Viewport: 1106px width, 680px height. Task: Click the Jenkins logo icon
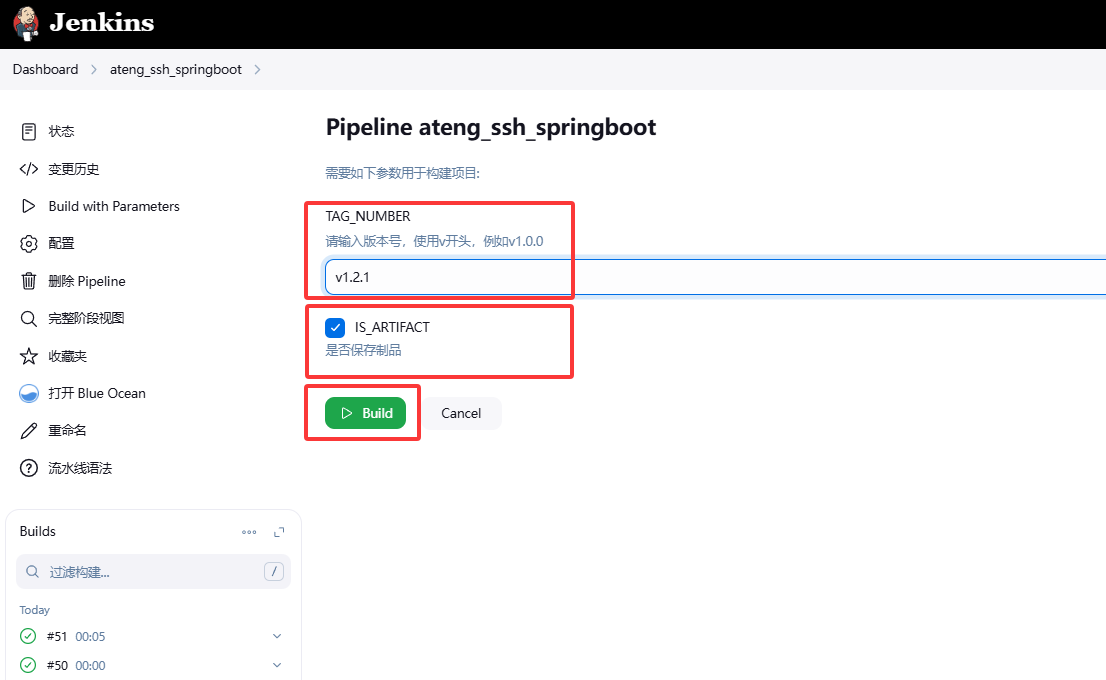pos(25,22)
